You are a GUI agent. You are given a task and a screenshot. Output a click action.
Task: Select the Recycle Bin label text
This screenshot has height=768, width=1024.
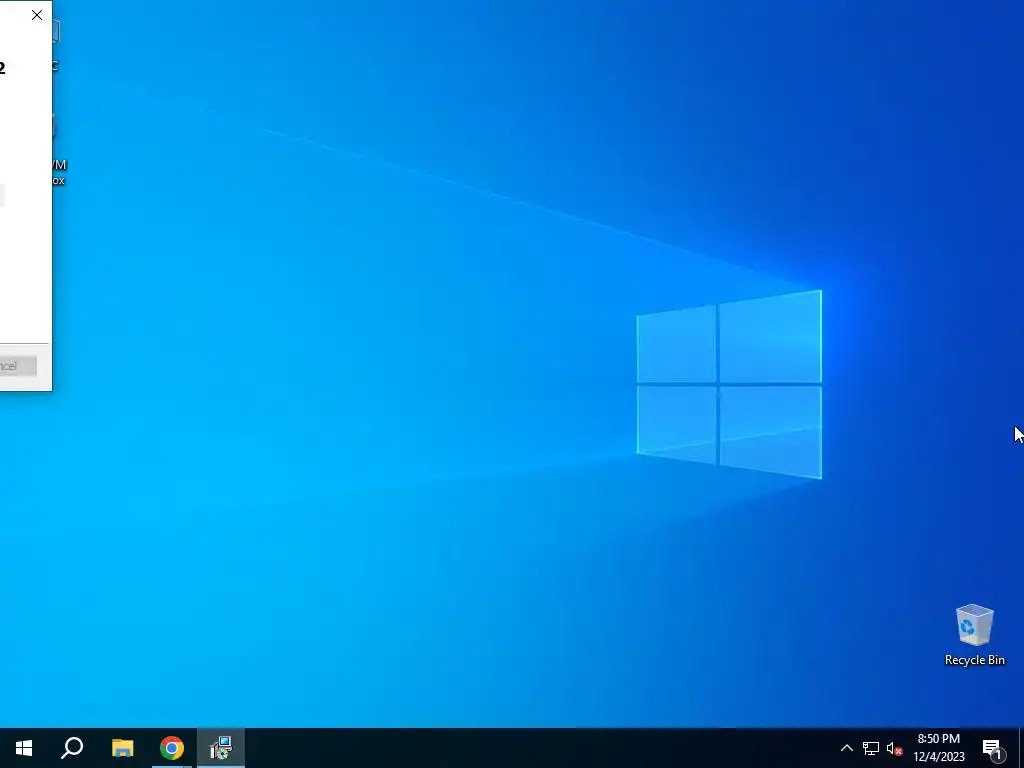tap(974, 660)
